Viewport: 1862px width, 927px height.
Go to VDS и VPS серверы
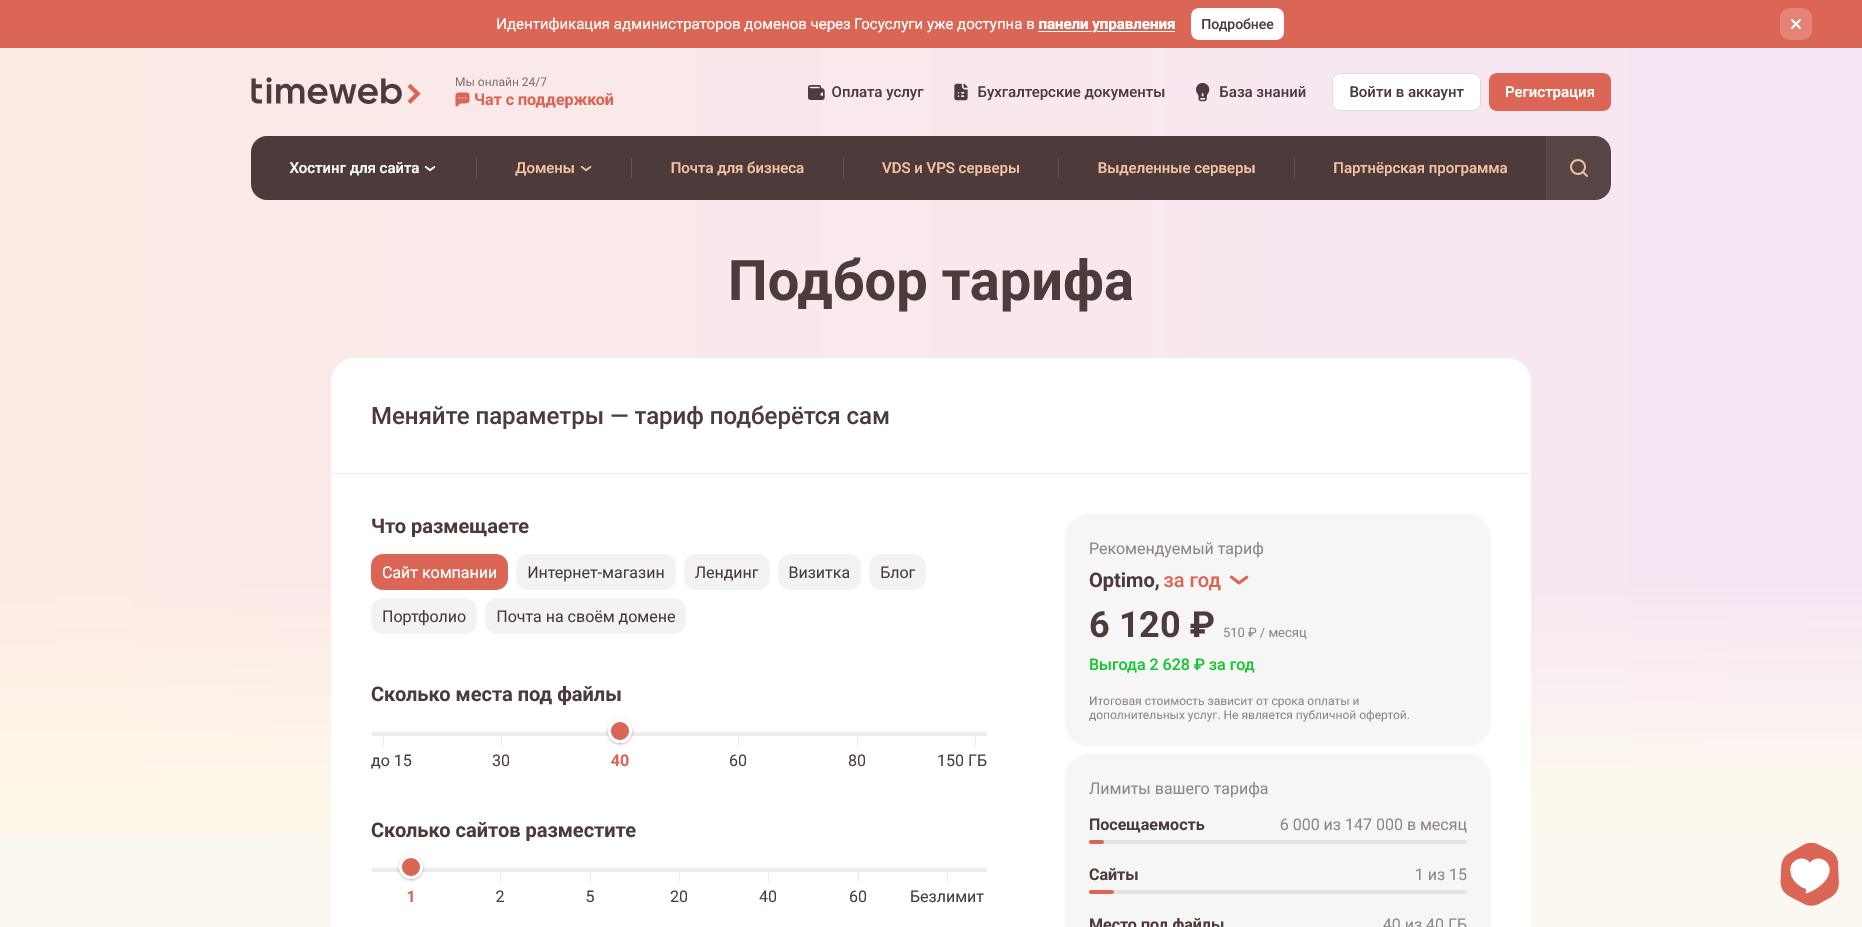951,168
